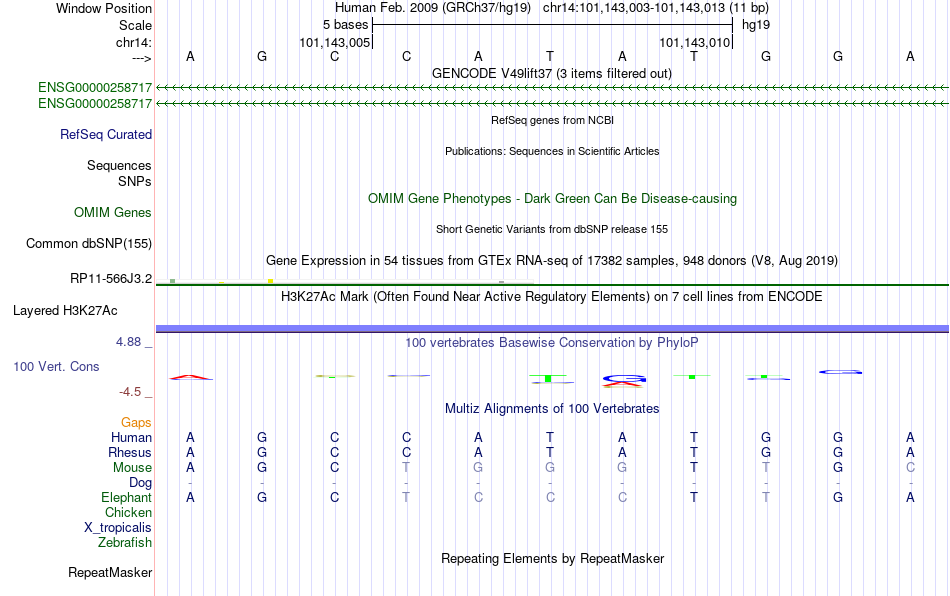Open the GENCODE V49lift37 track title
Viewport: 950px width, 596px height.
551,73
